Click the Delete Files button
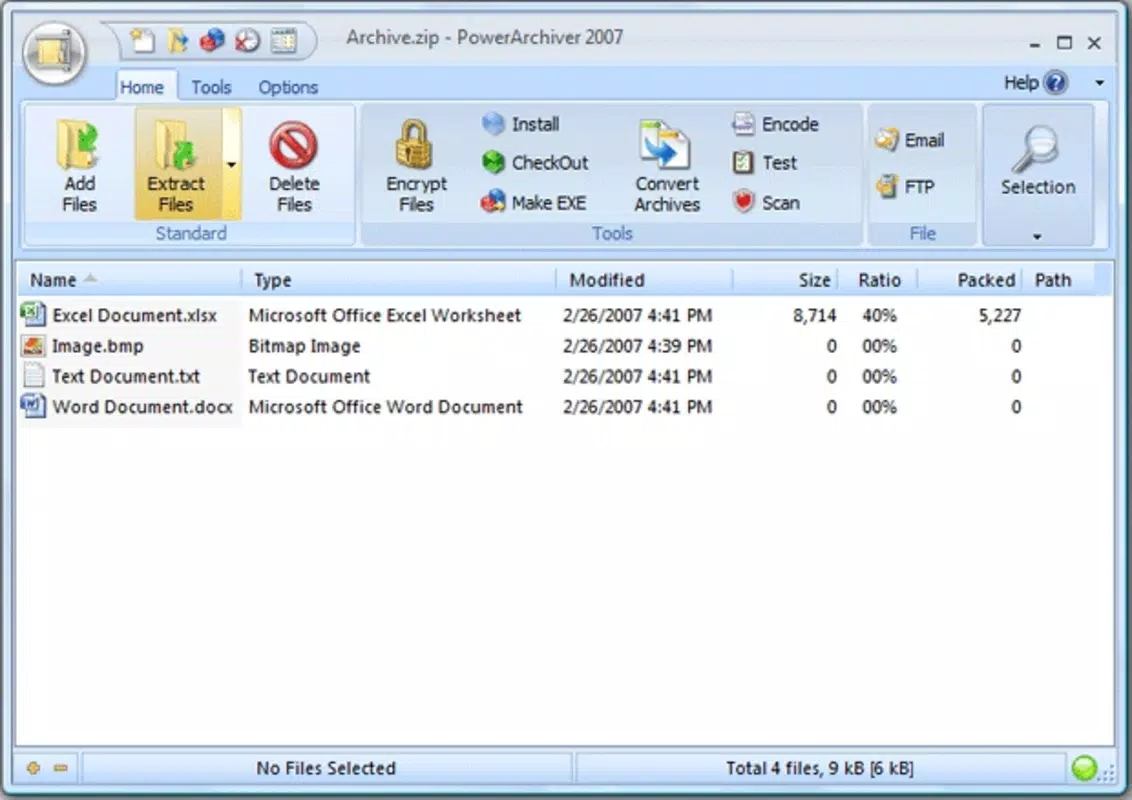This screenshot has width=1132, height=800. 294,165
